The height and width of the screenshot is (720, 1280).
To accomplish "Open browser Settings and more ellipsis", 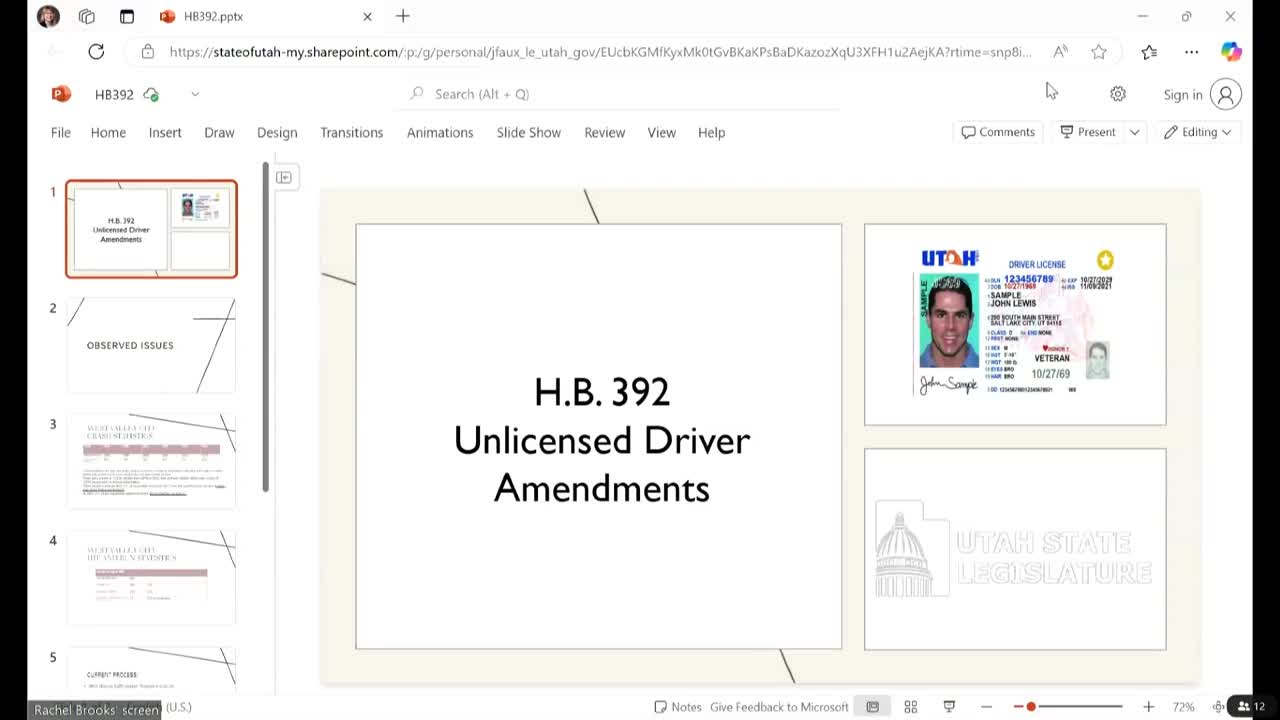I will (1191, 52).
